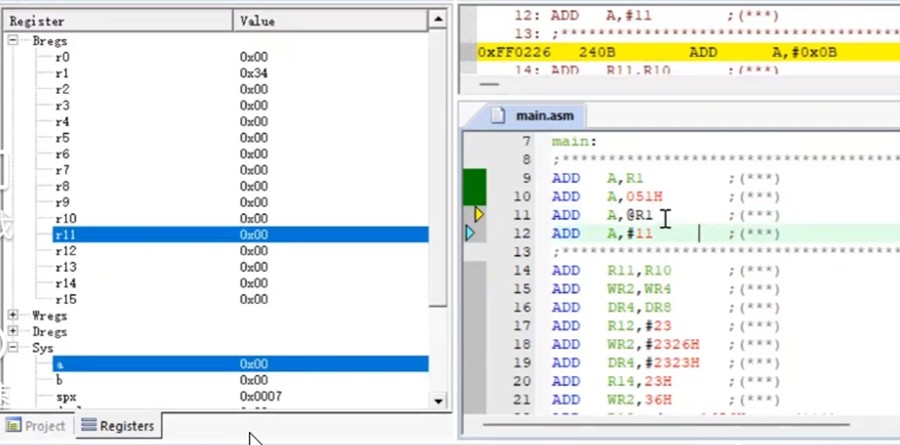Click the Project tab icon

pyautogui.click(x=14, y=426)
